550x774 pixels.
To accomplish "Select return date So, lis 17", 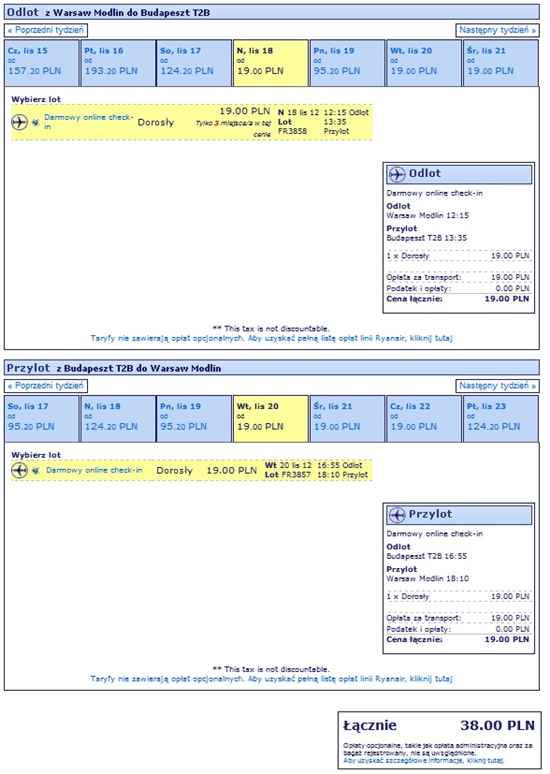I will tap(41, 419).
